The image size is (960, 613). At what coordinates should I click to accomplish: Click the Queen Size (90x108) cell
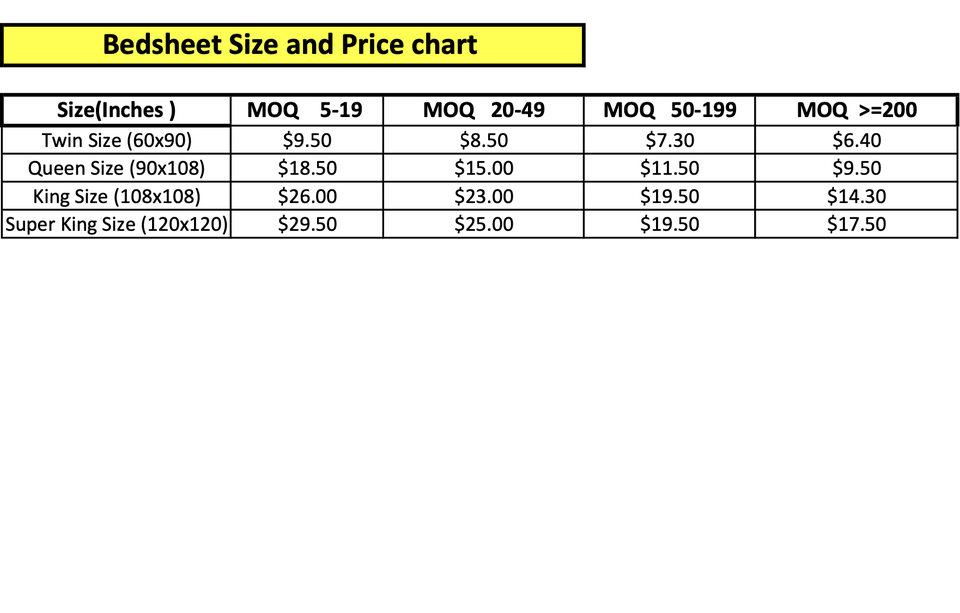[116, 168]
